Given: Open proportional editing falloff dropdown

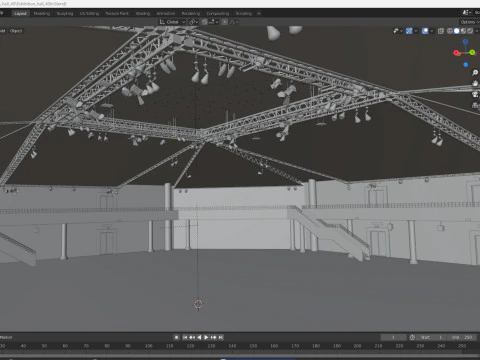Looking at the screenshot, I should coord(234,22).
